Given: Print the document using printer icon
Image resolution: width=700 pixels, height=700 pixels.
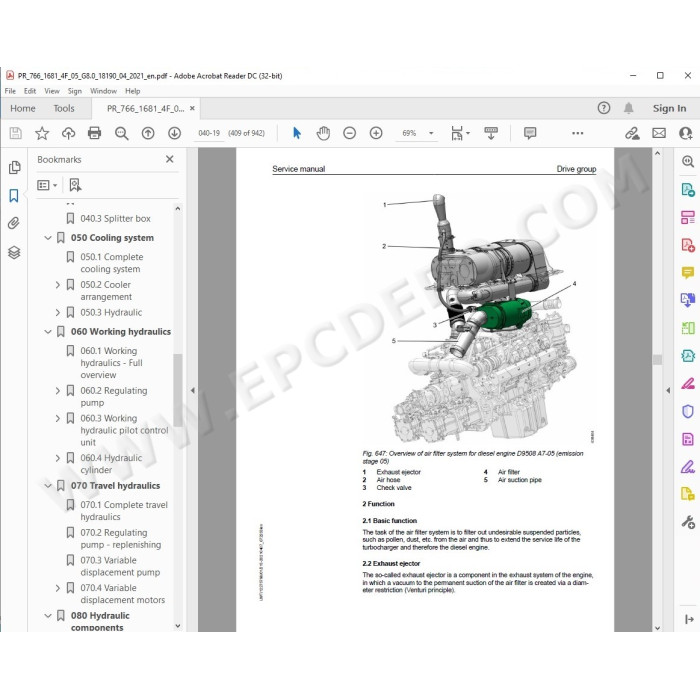Looking at the screenshot, I should coord(95,133).
